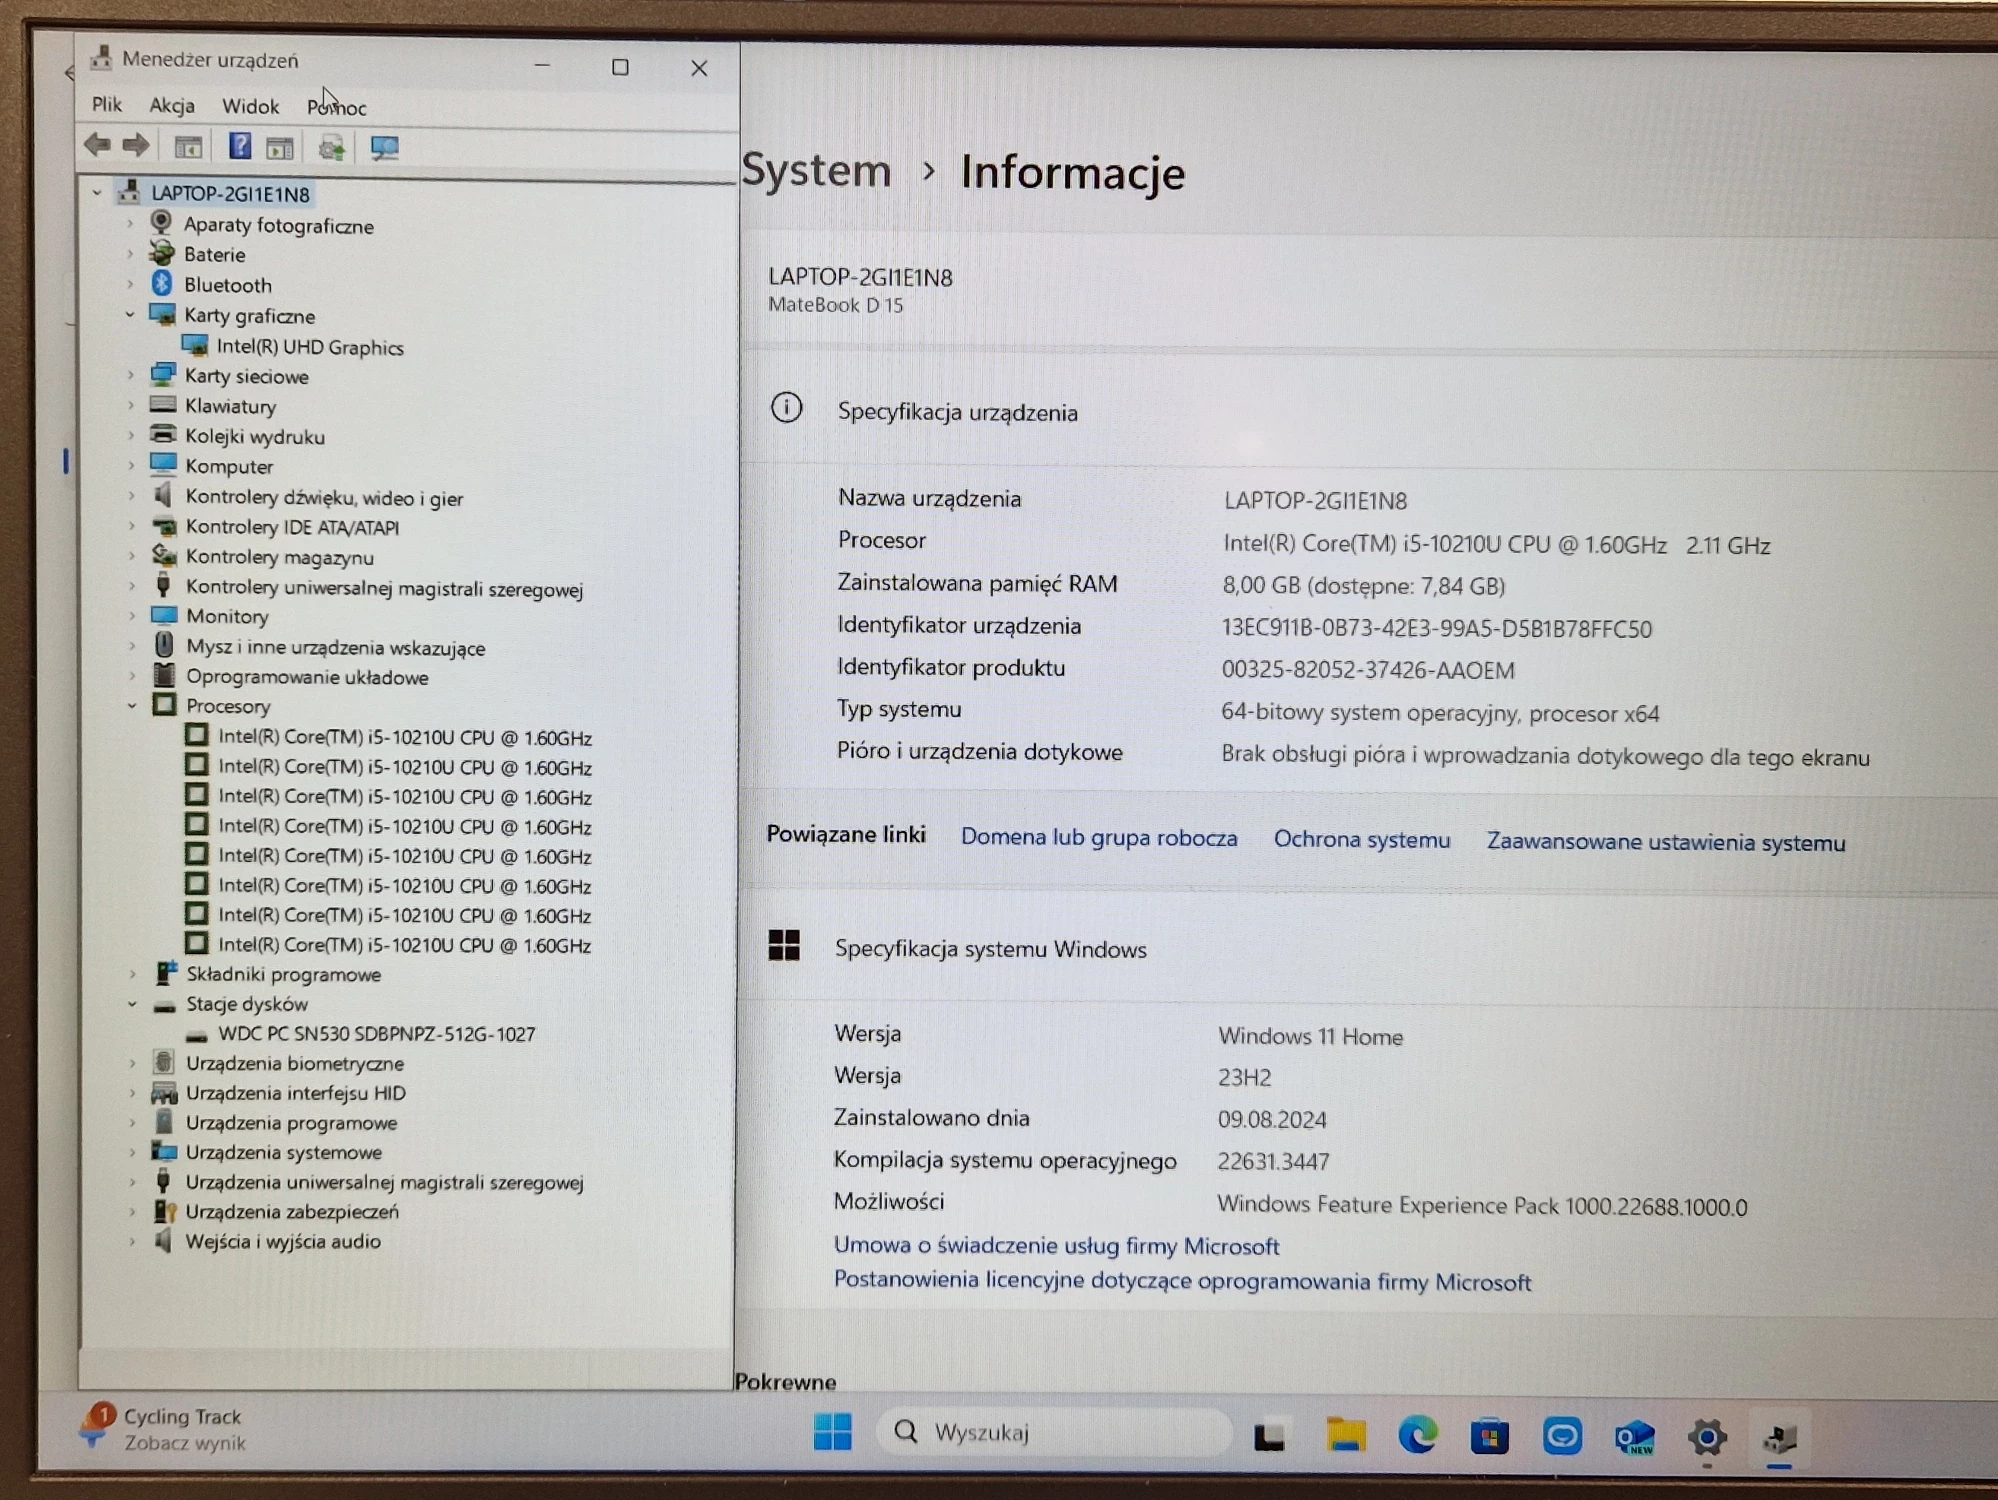This screenshot has height=1500, width=1998.
Task: Open Zaawansowane ustawienia systemu link
Action: click(x=1666, y=842)
